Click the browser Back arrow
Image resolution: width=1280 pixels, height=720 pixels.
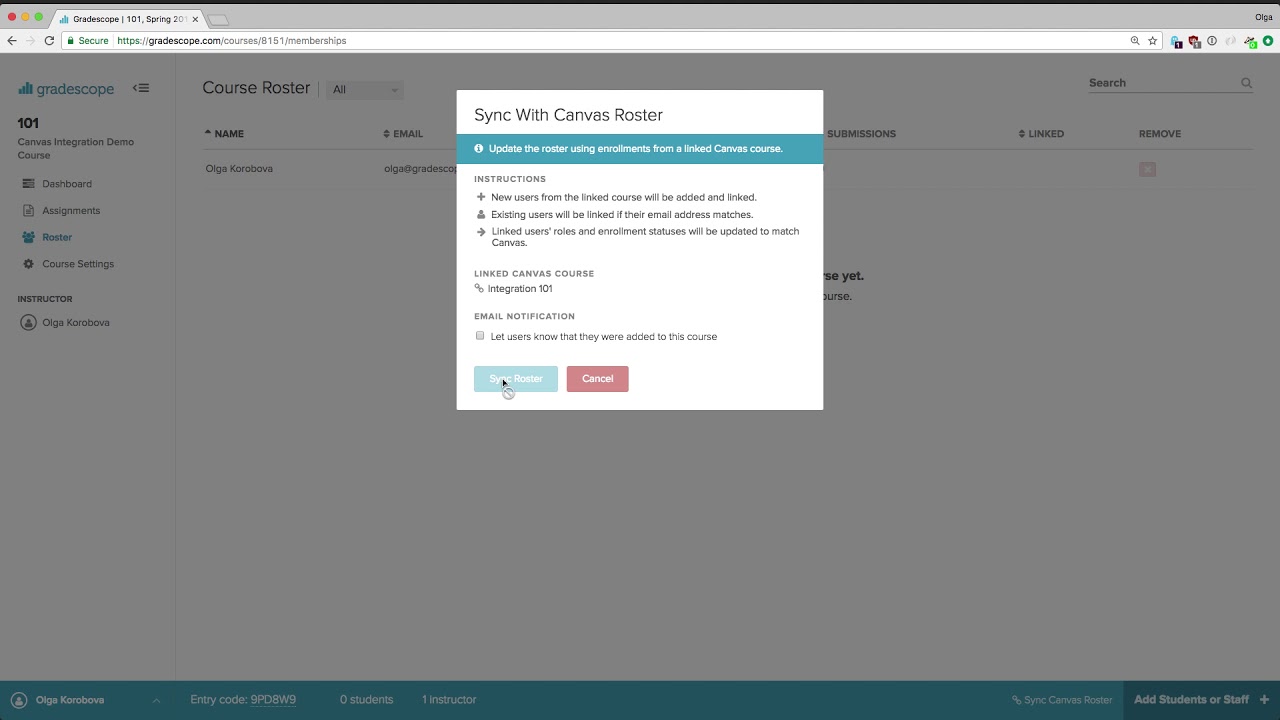click(12, 41)
